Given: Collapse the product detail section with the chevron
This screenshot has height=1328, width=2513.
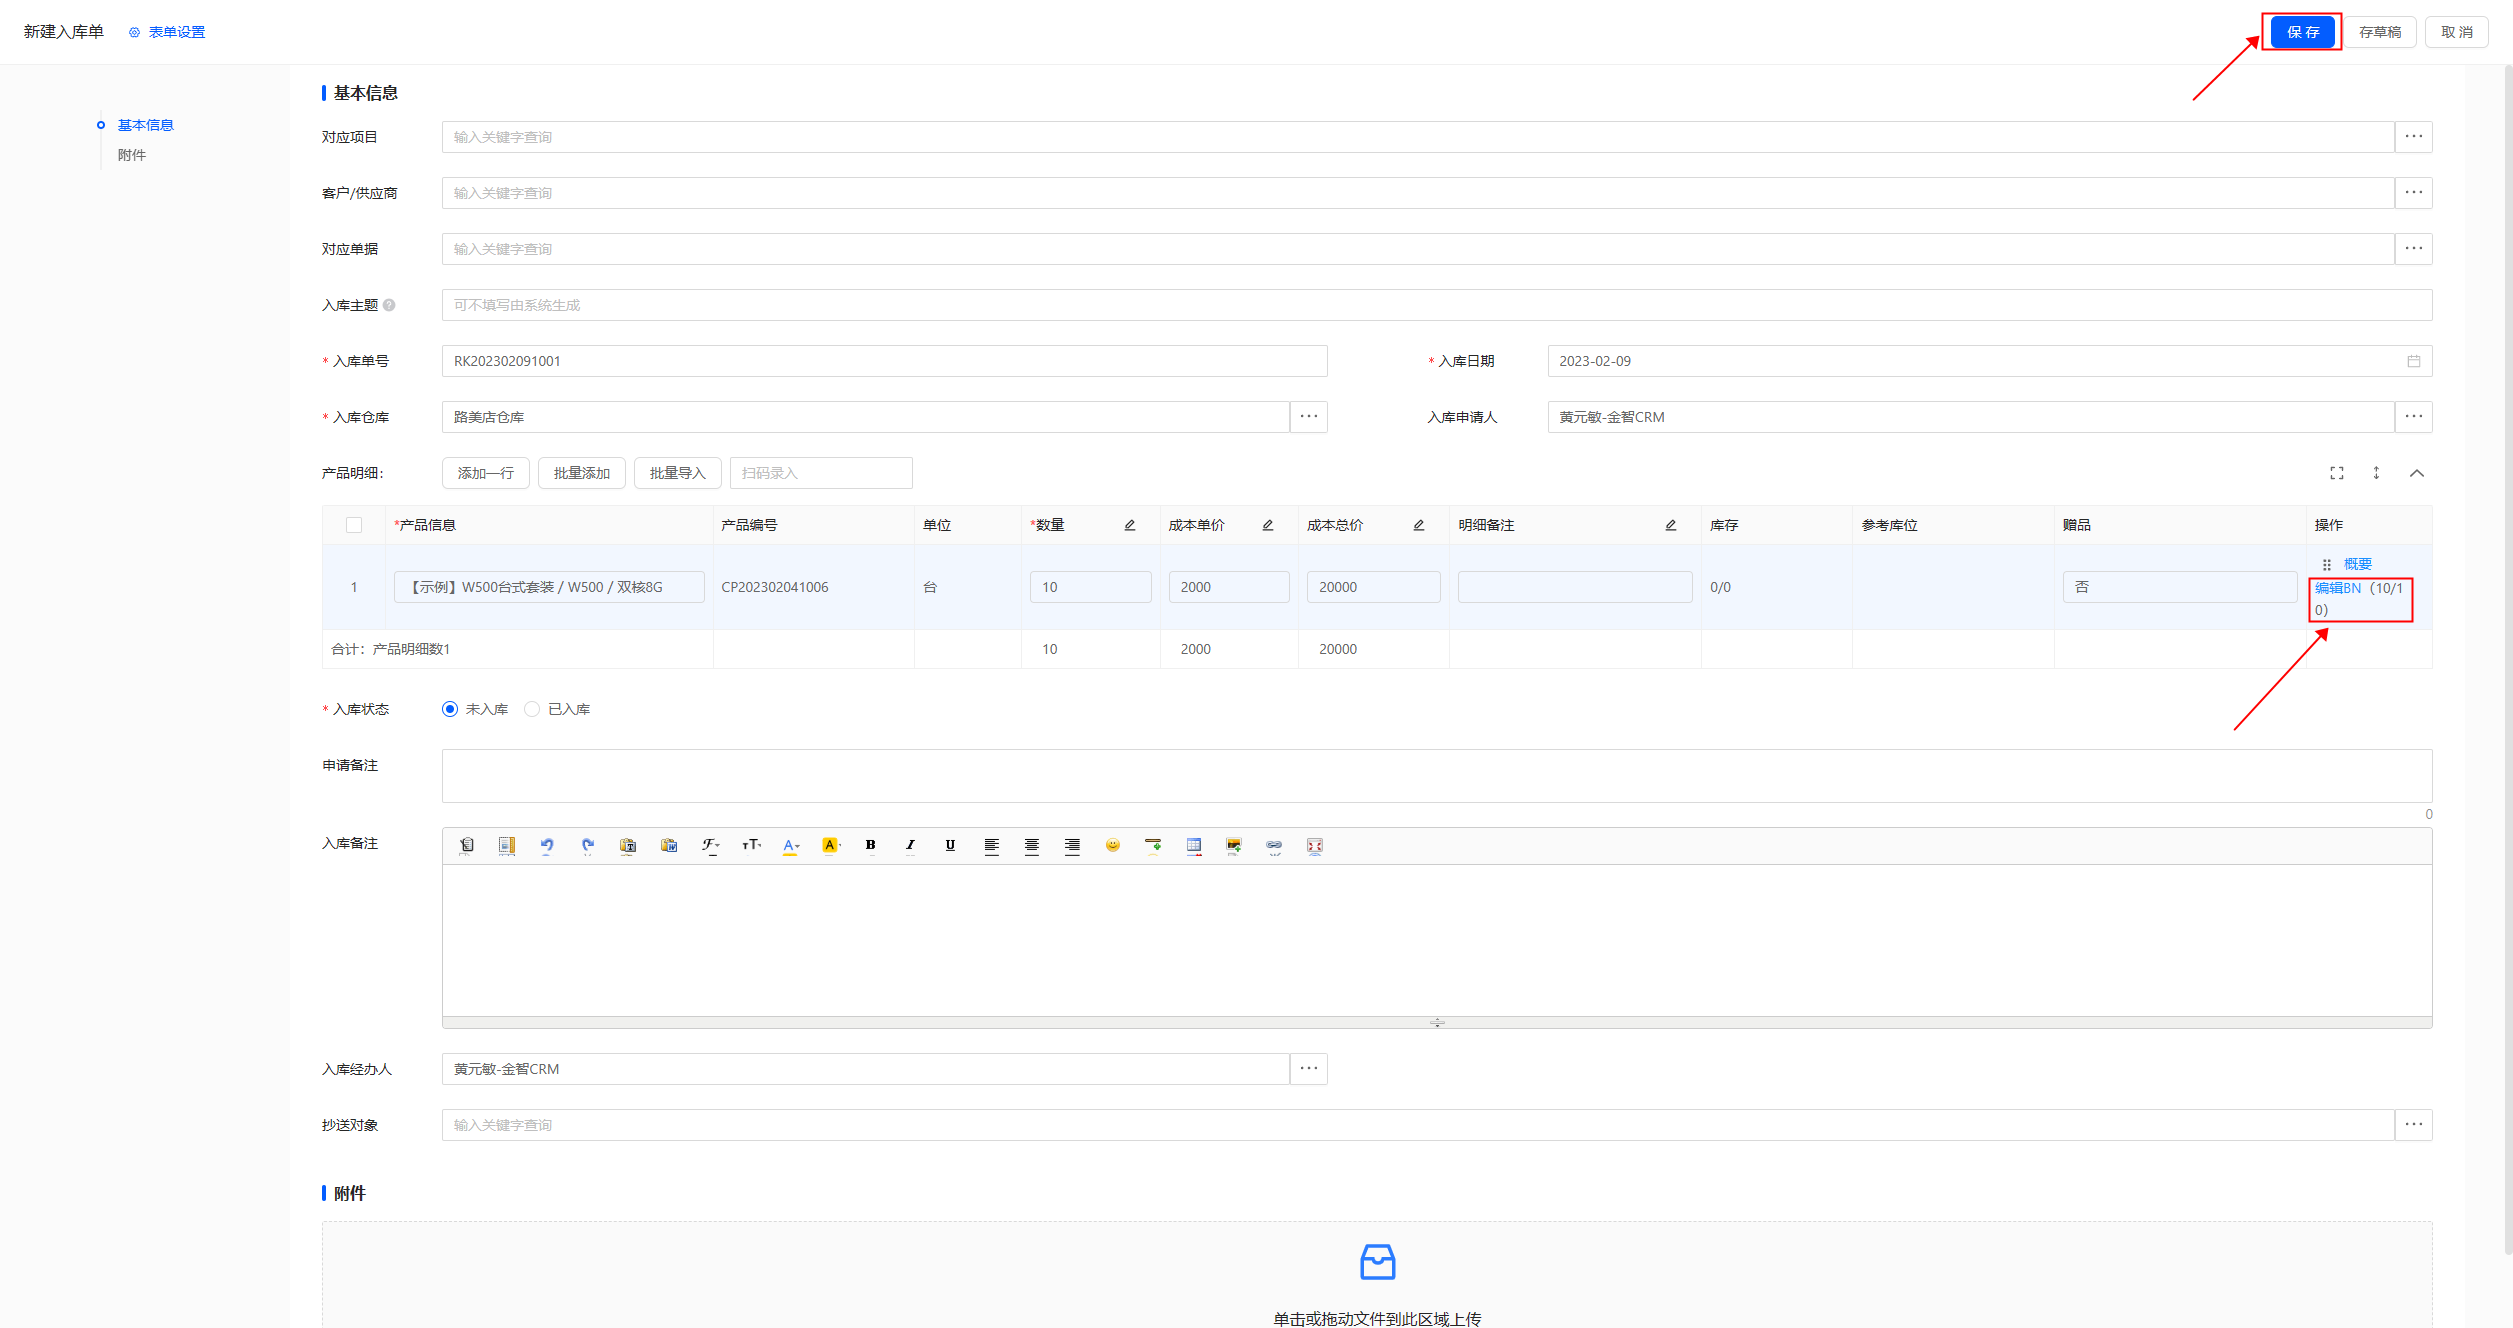Looking at the screenshot, I should [2417, 473].
